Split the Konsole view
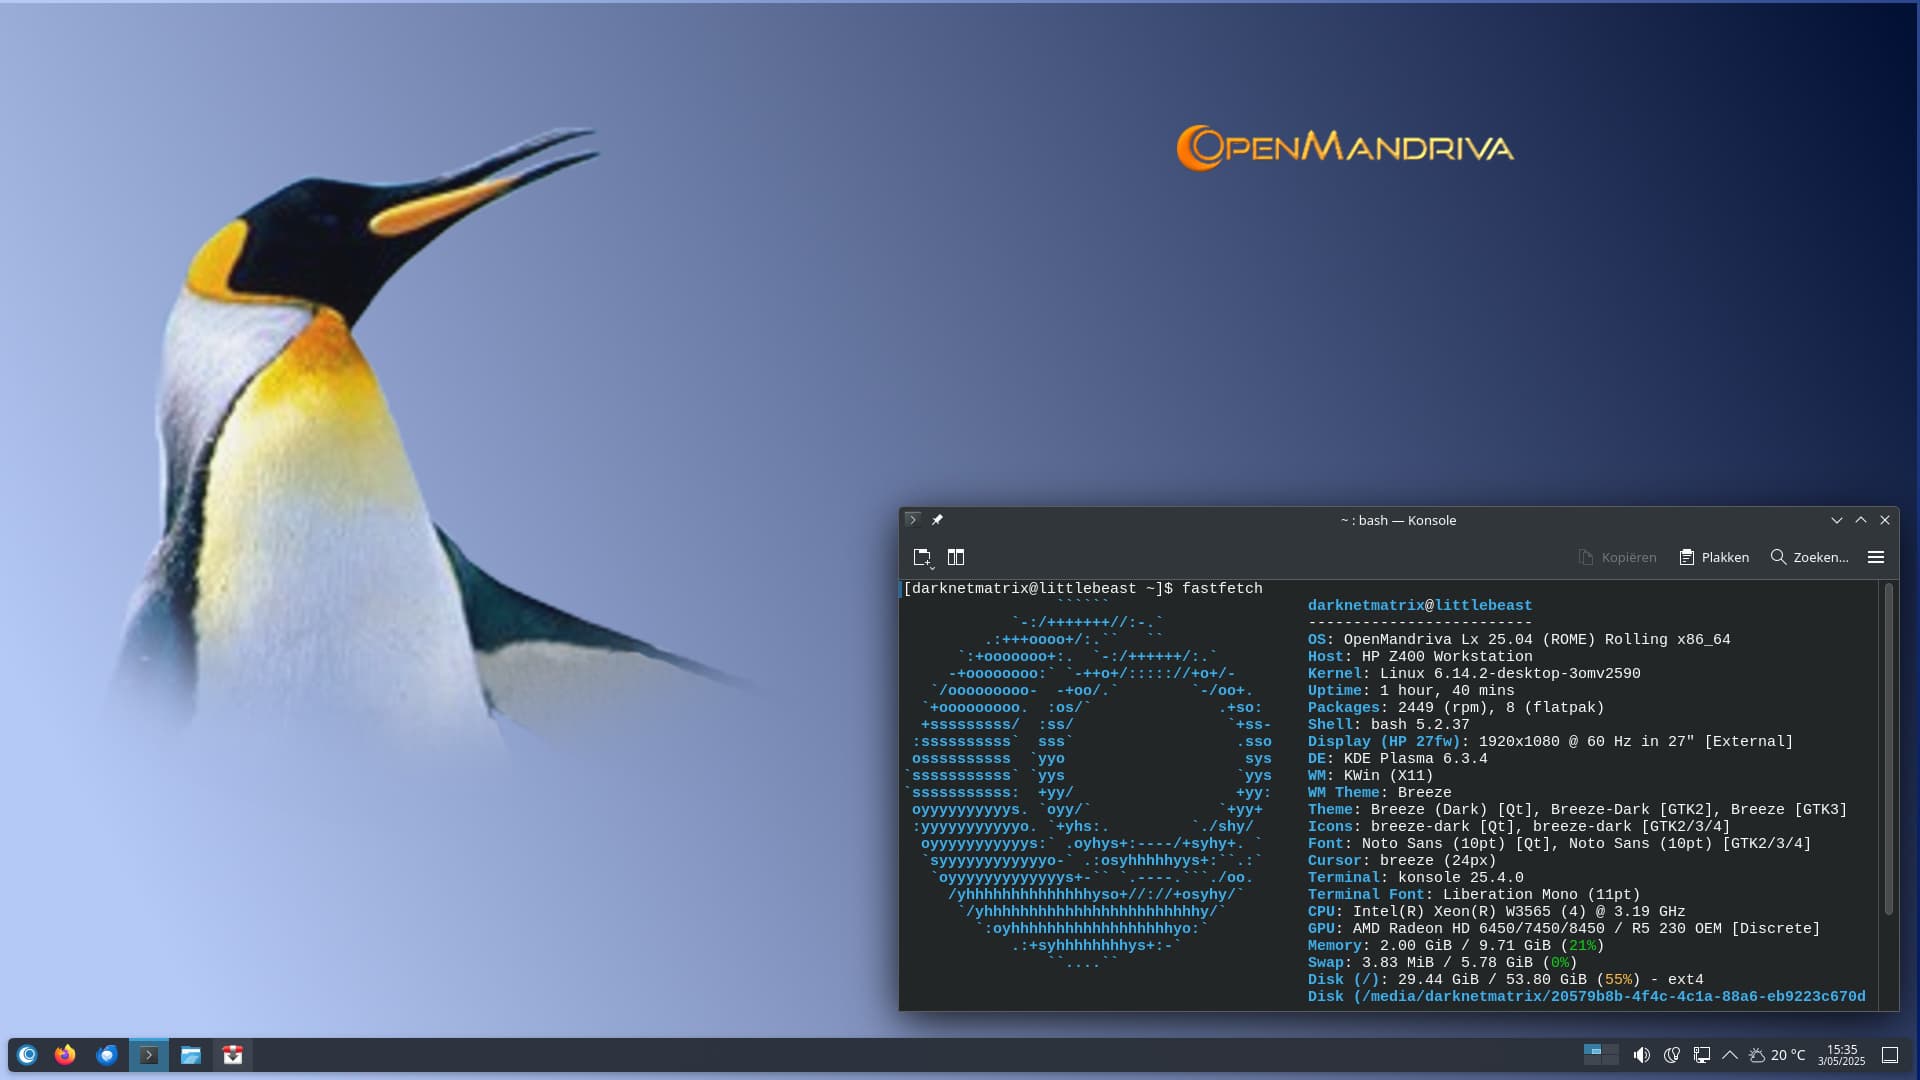Viewport: 1920px width, 1080px height. coord(956,557)
